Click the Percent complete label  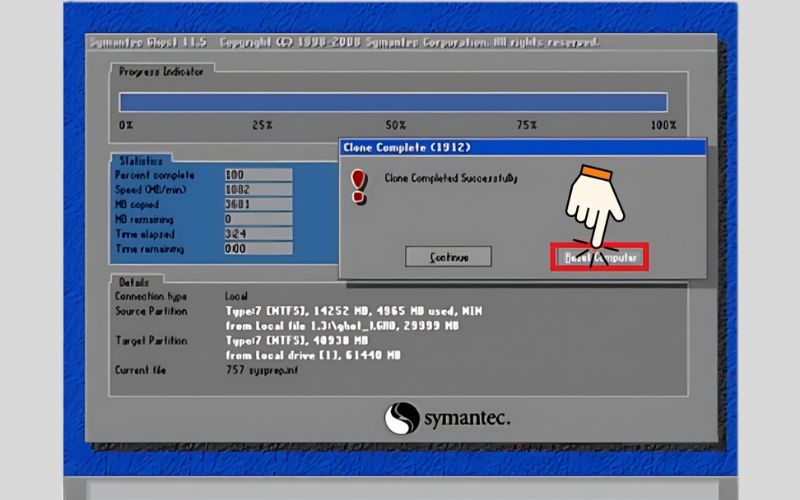coord(155,175)
